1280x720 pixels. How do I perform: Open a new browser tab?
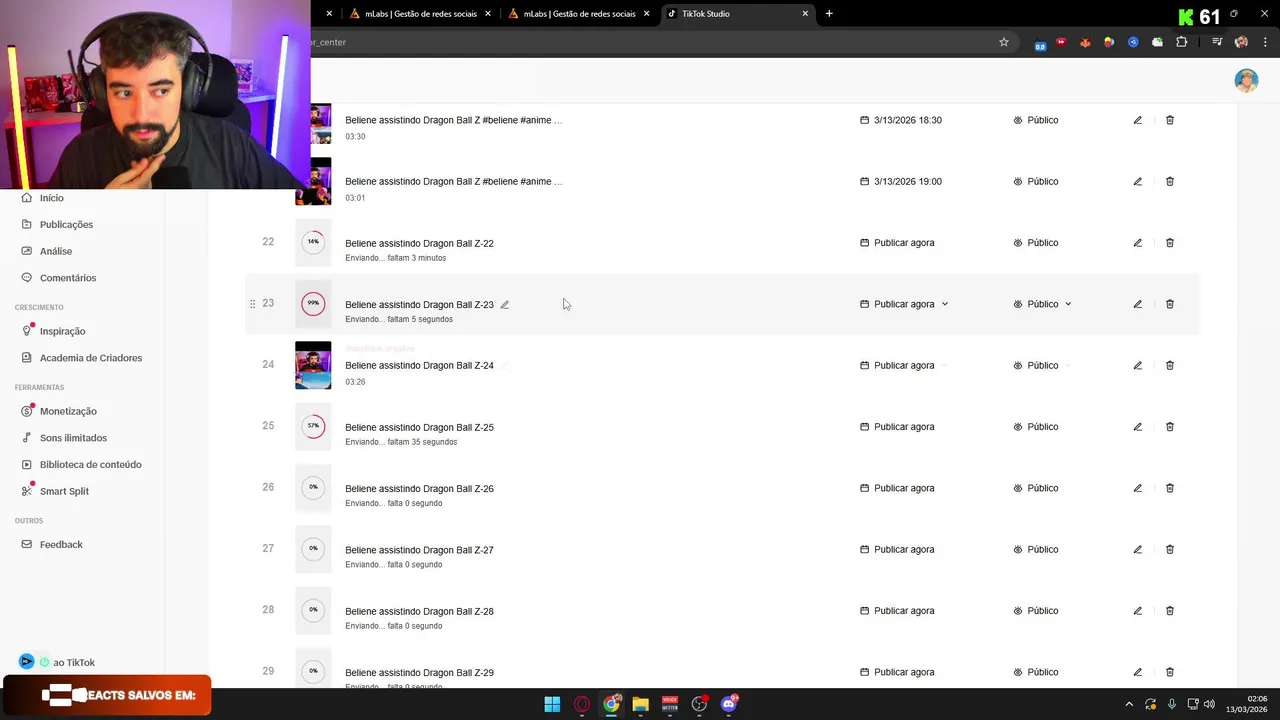(829, 14)
